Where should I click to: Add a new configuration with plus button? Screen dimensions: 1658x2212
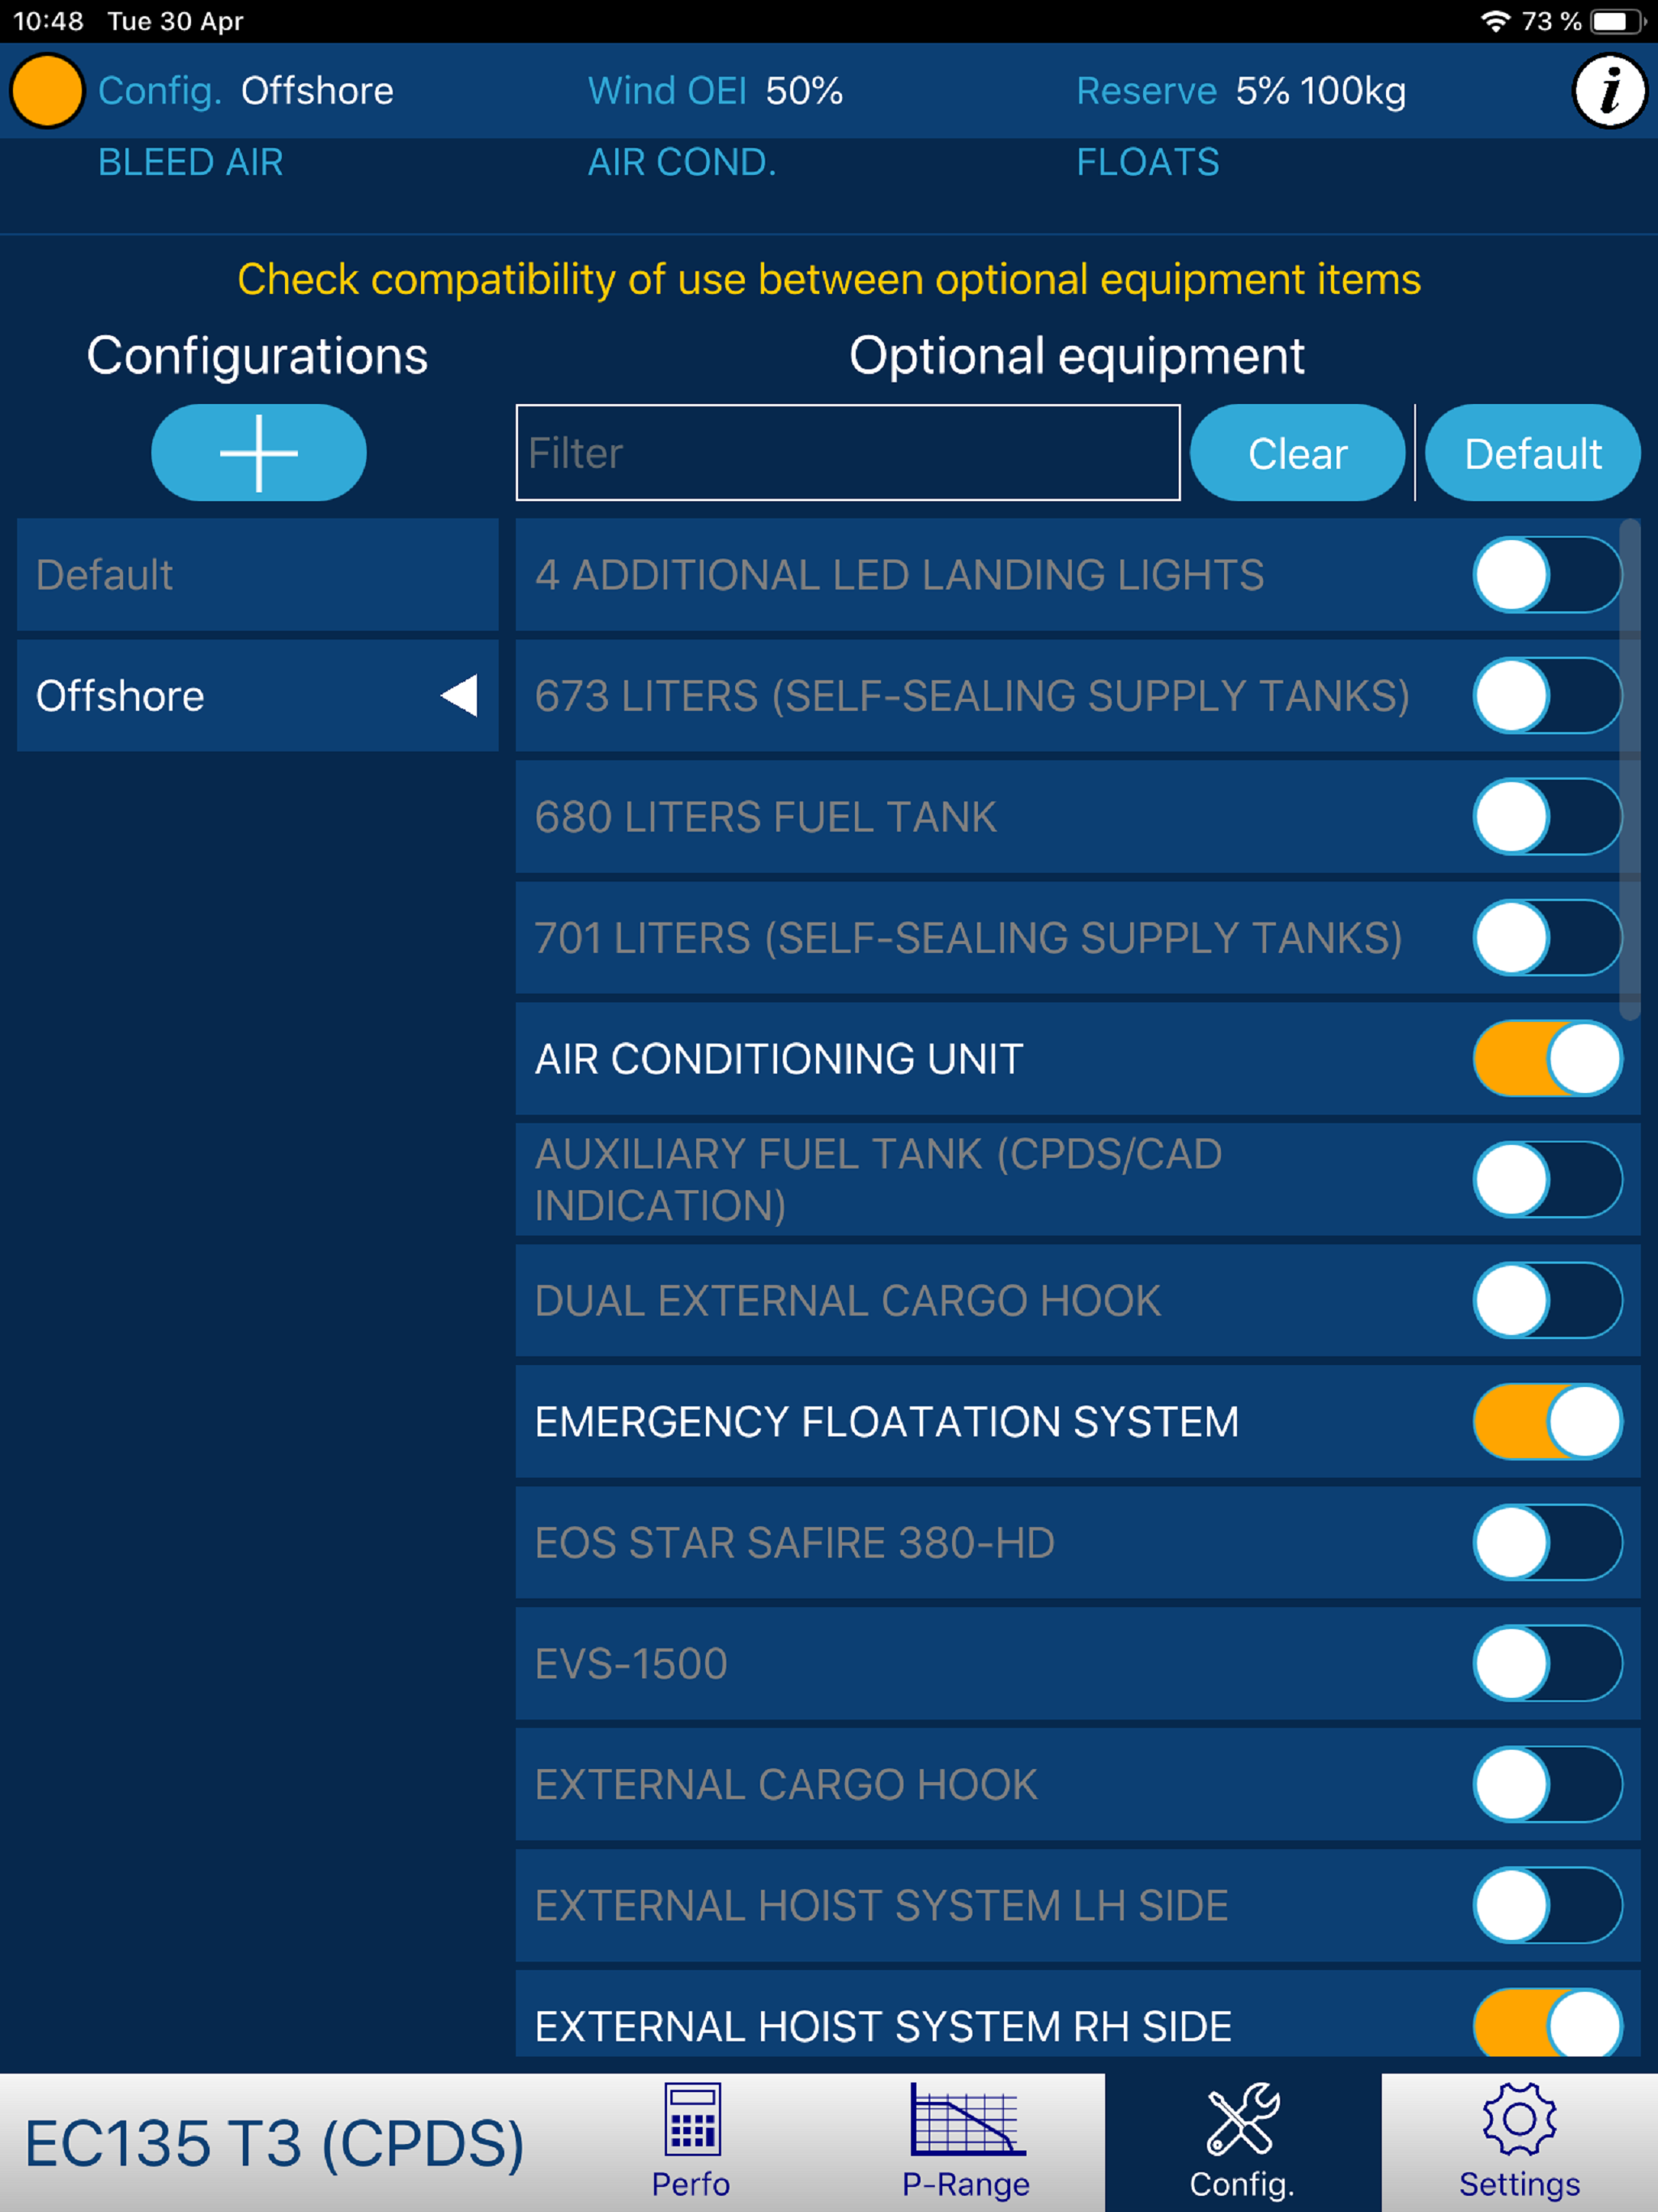click(x=258, y=453)
